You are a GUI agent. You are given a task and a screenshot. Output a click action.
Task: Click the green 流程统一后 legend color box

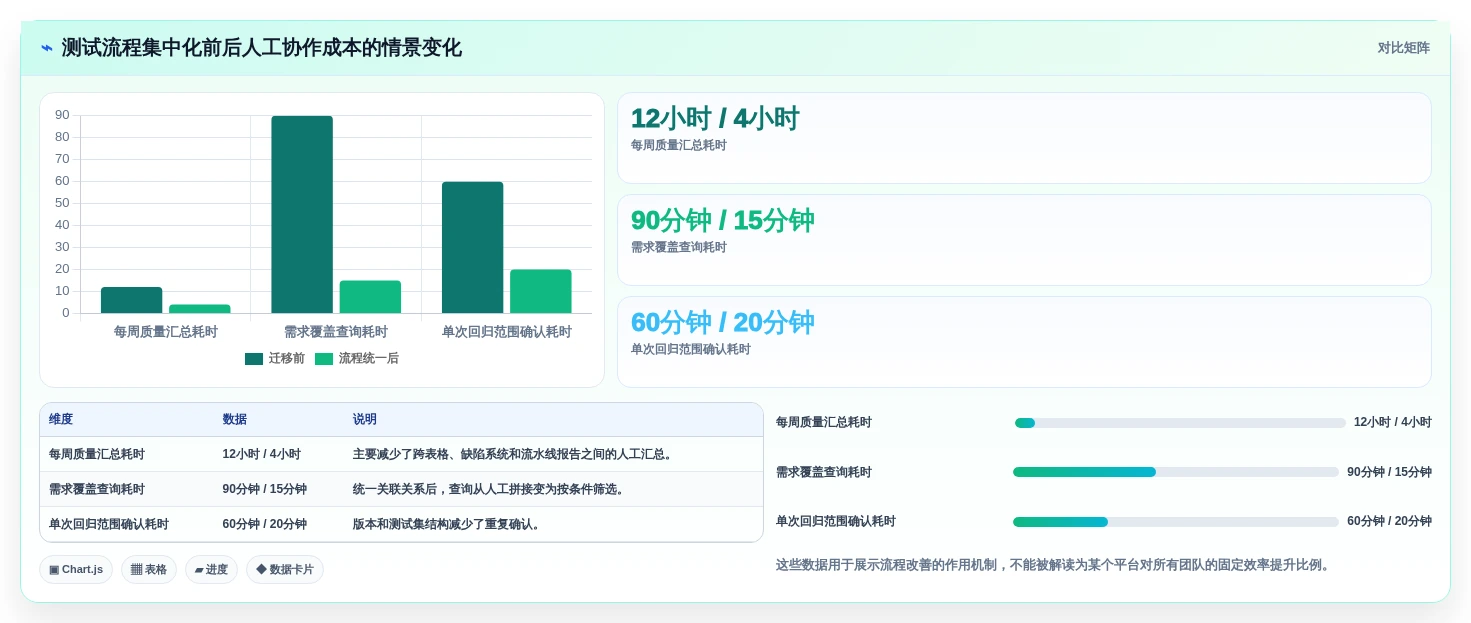[324, 358]
